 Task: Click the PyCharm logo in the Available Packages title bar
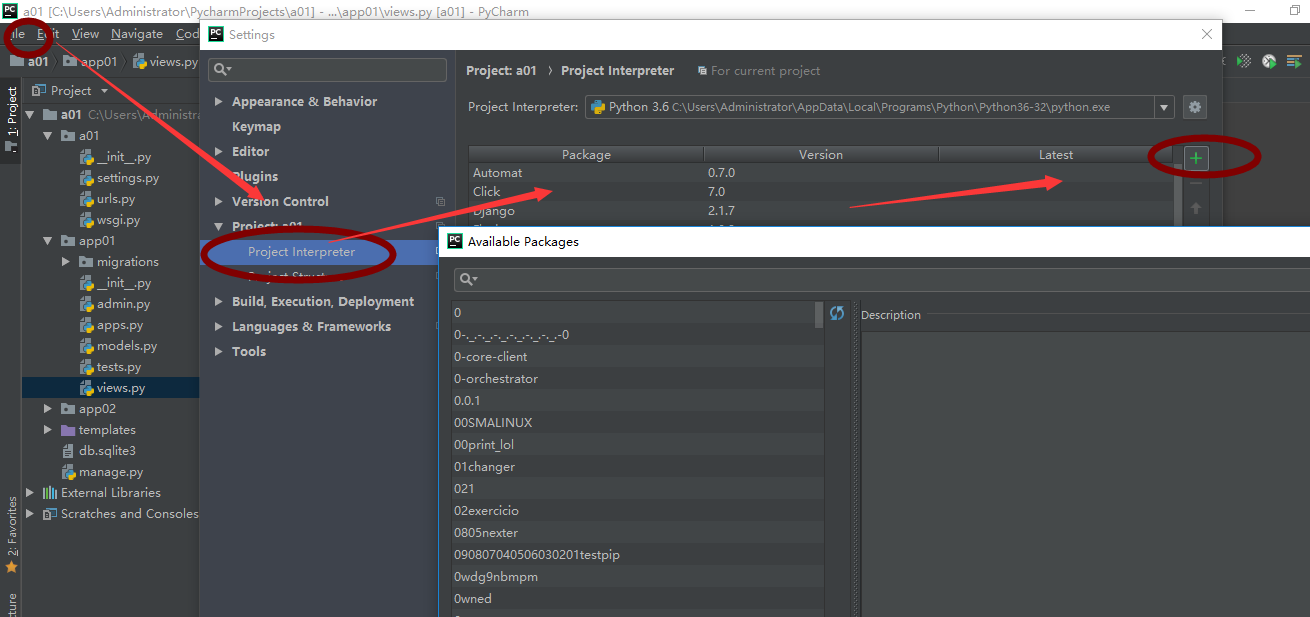(x=454, y=241)
